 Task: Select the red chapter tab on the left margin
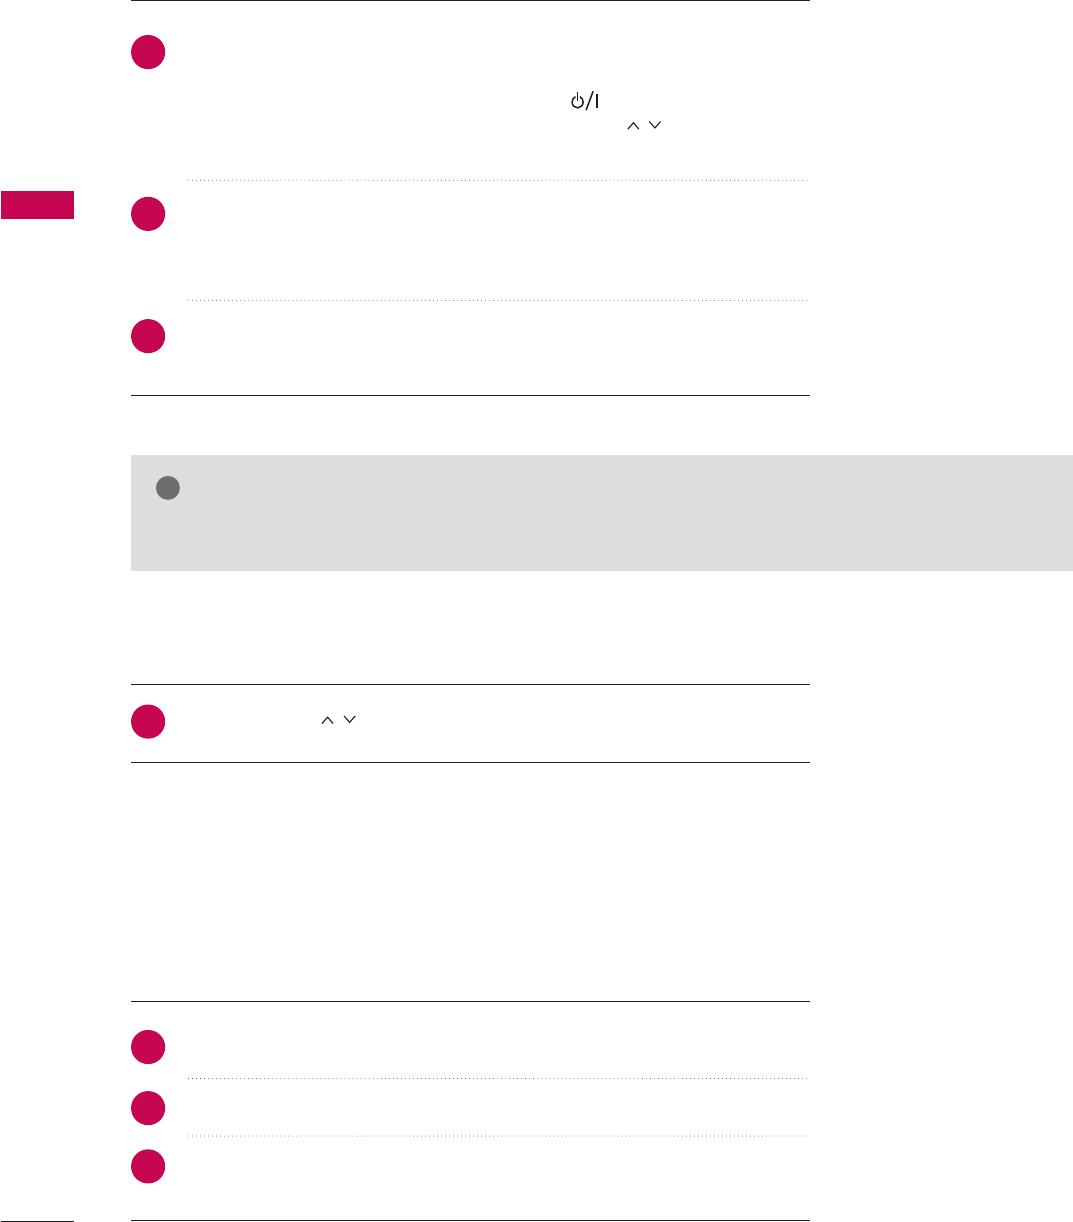(37, 204)
